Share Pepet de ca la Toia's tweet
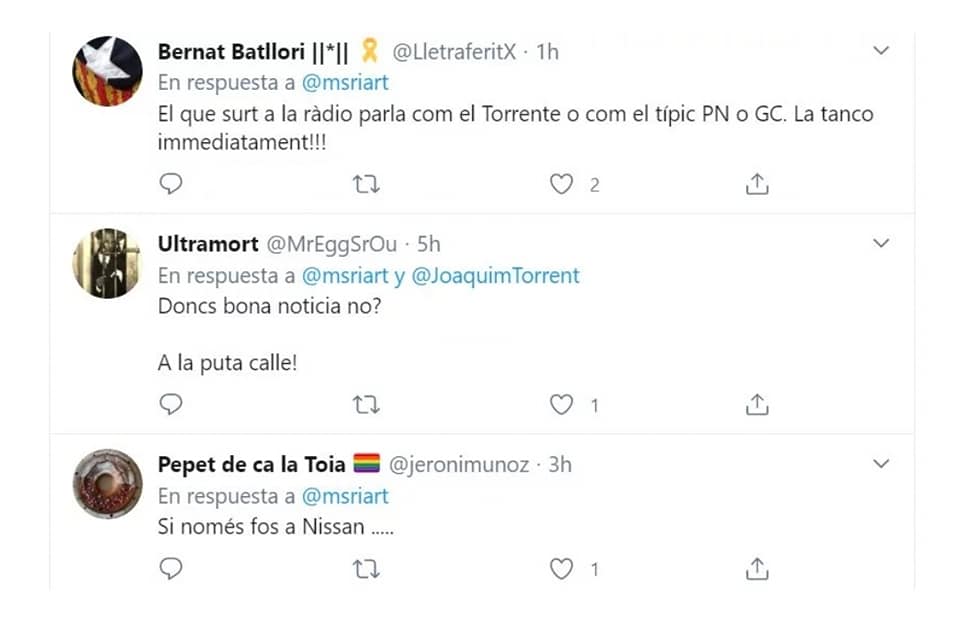The image size is (960, 627). click(x=757, y=569)
